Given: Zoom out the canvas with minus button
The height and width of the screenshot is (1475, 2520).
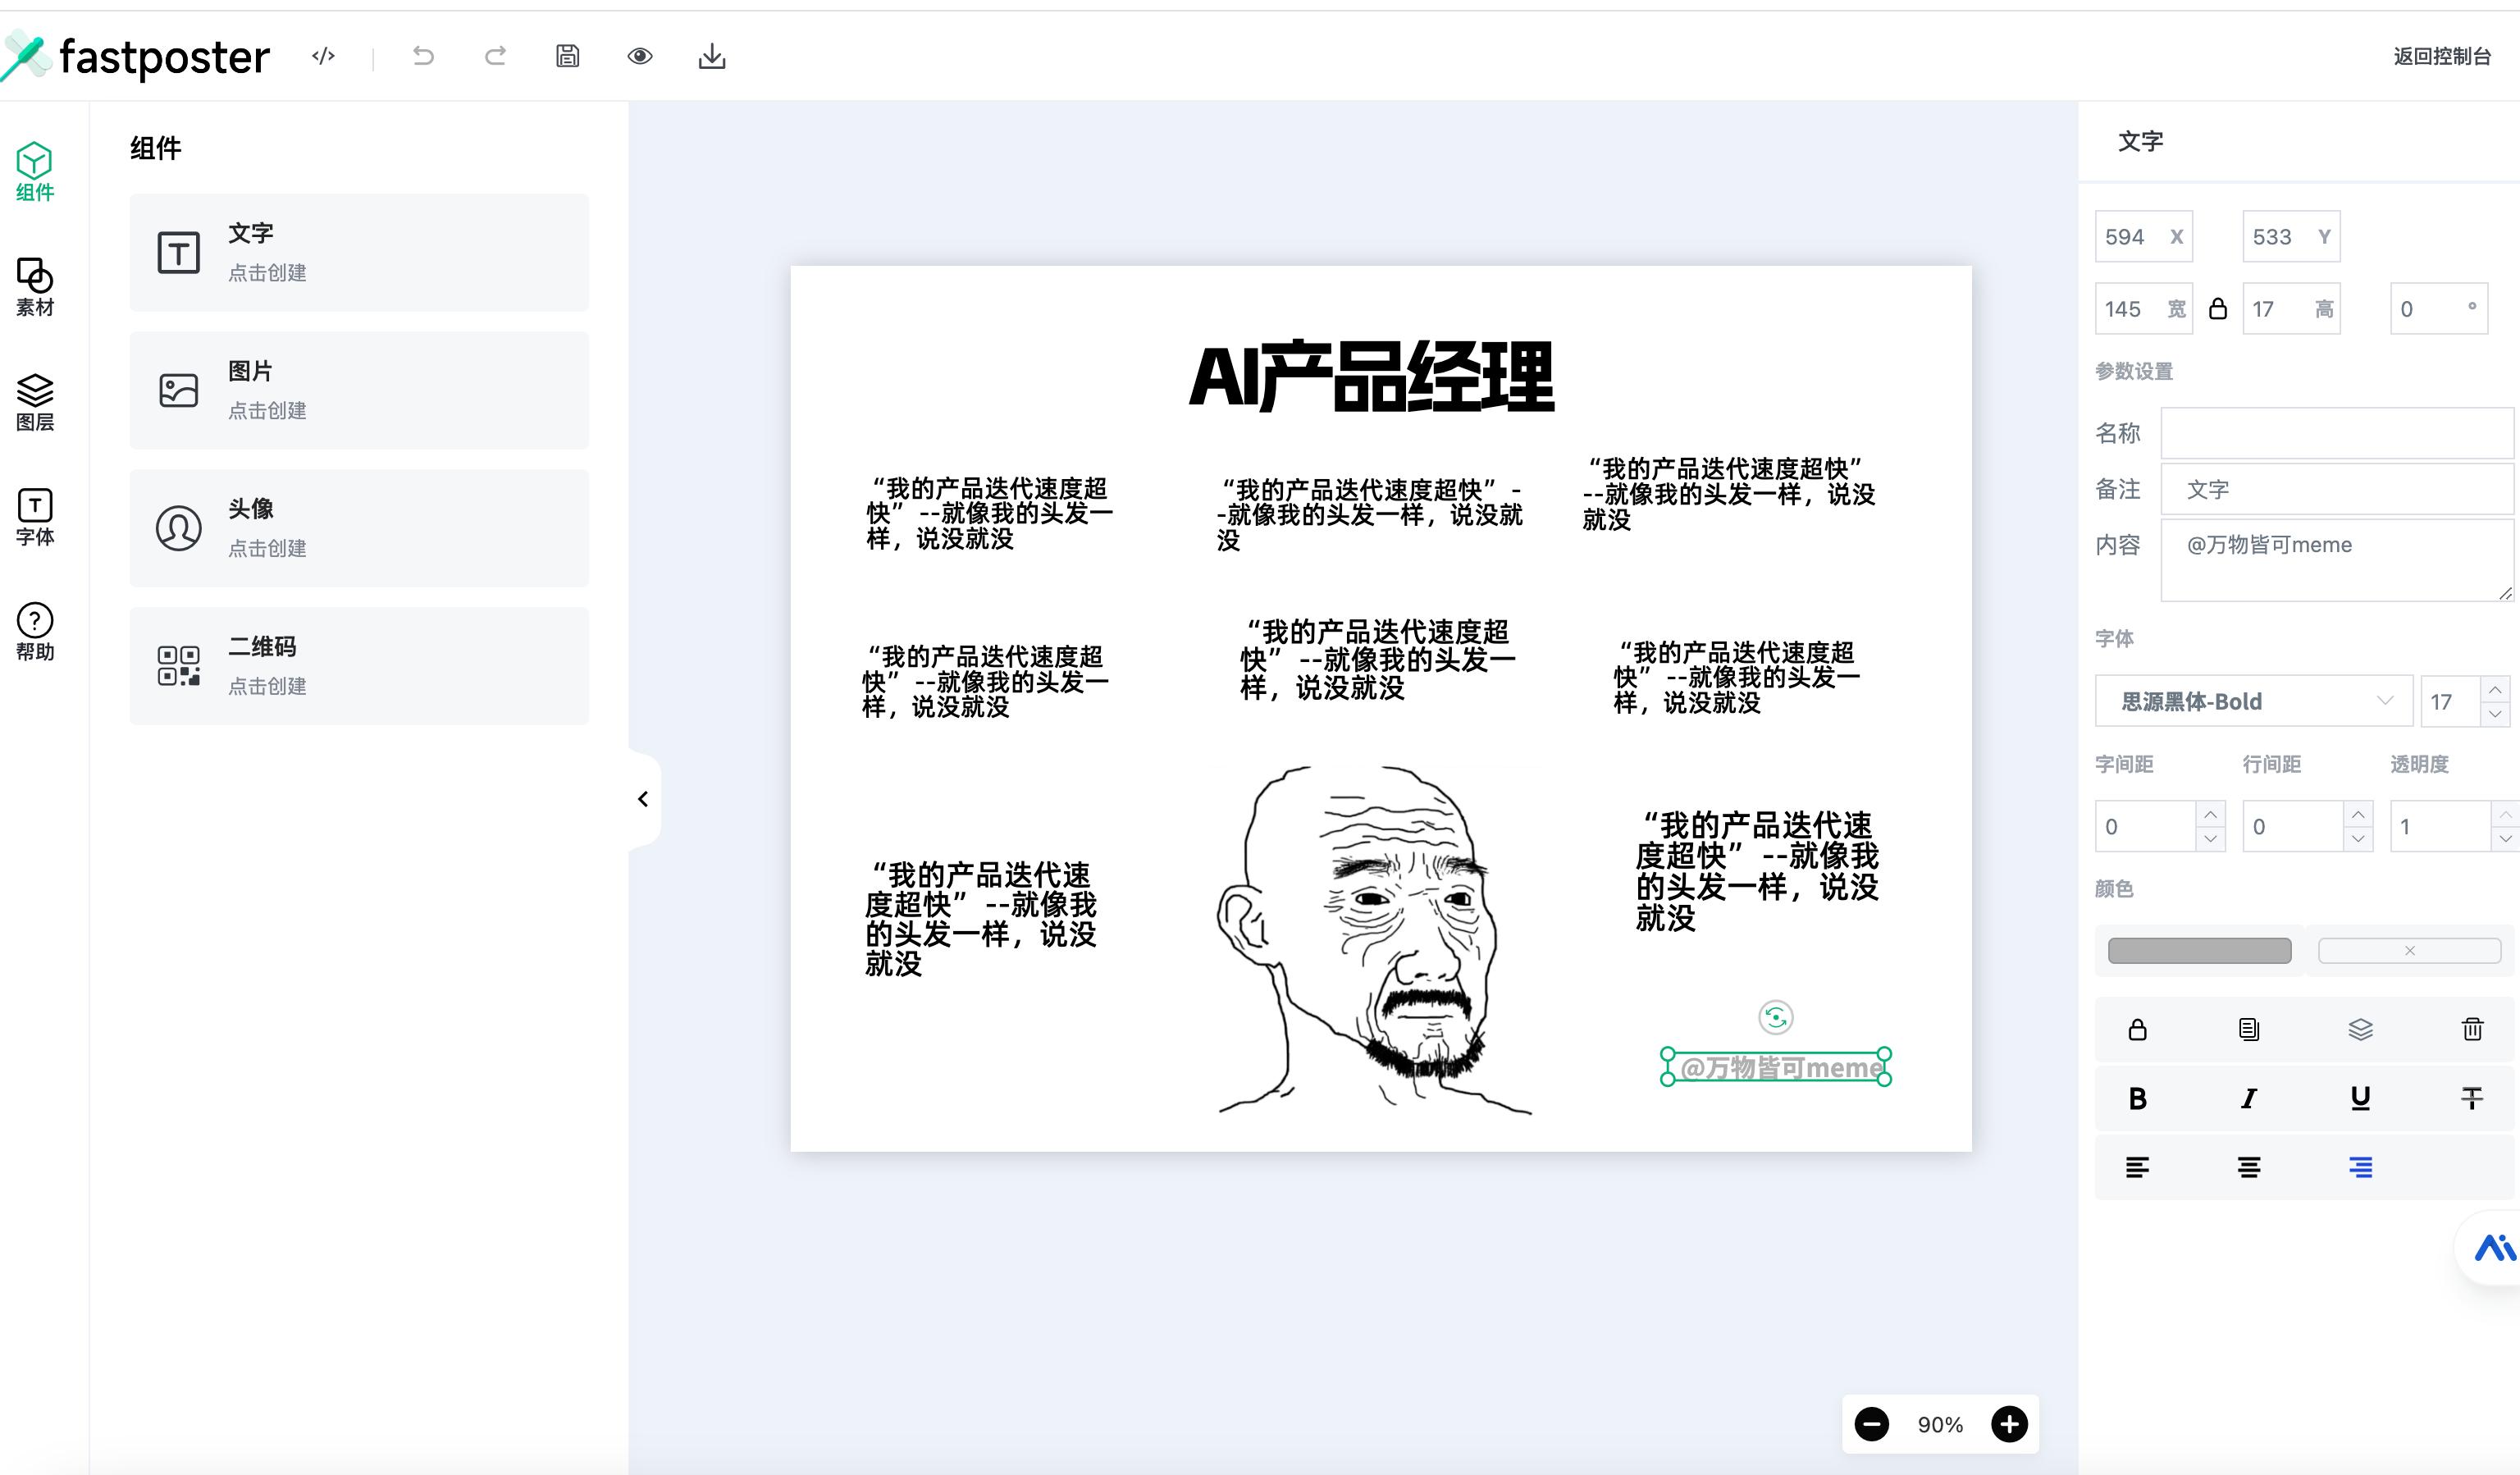Looking at the screenshot, I should point(1872,1424).
